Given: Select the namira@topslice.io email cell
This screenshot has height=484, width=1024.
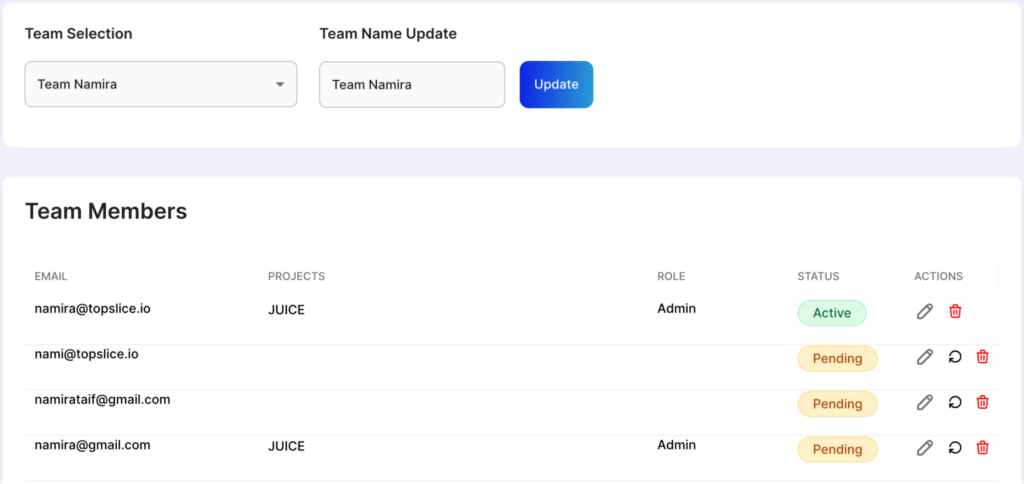Looking at the screenshot, I should tap(92, 309).
